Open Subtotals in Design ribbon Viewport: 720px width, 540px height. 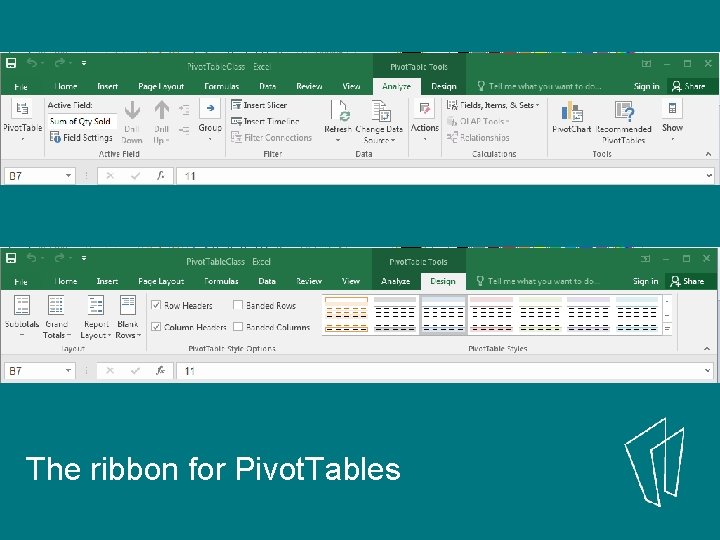22,316
